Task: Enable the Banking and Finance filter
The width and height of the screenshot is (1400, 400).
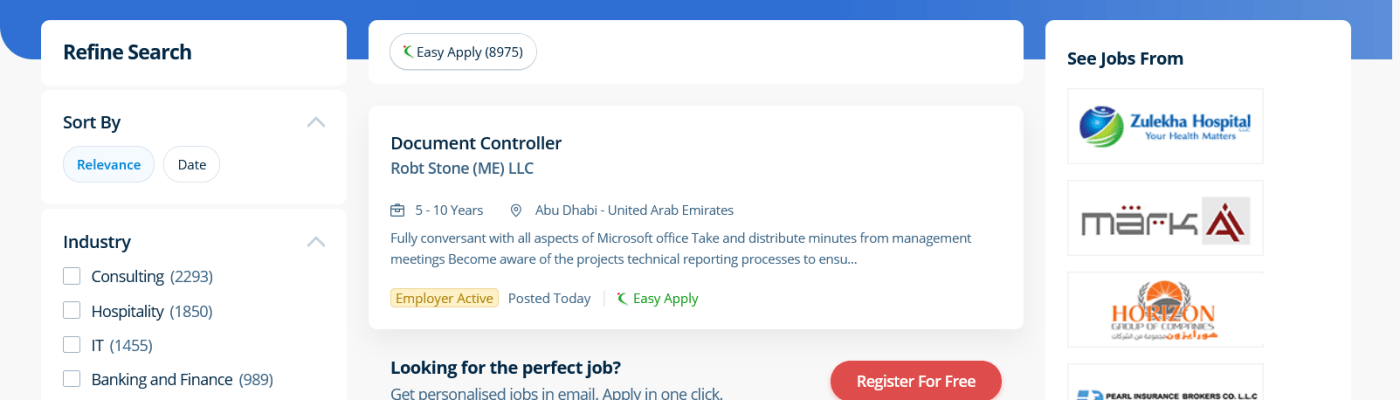Action: (x=72, y=379)
